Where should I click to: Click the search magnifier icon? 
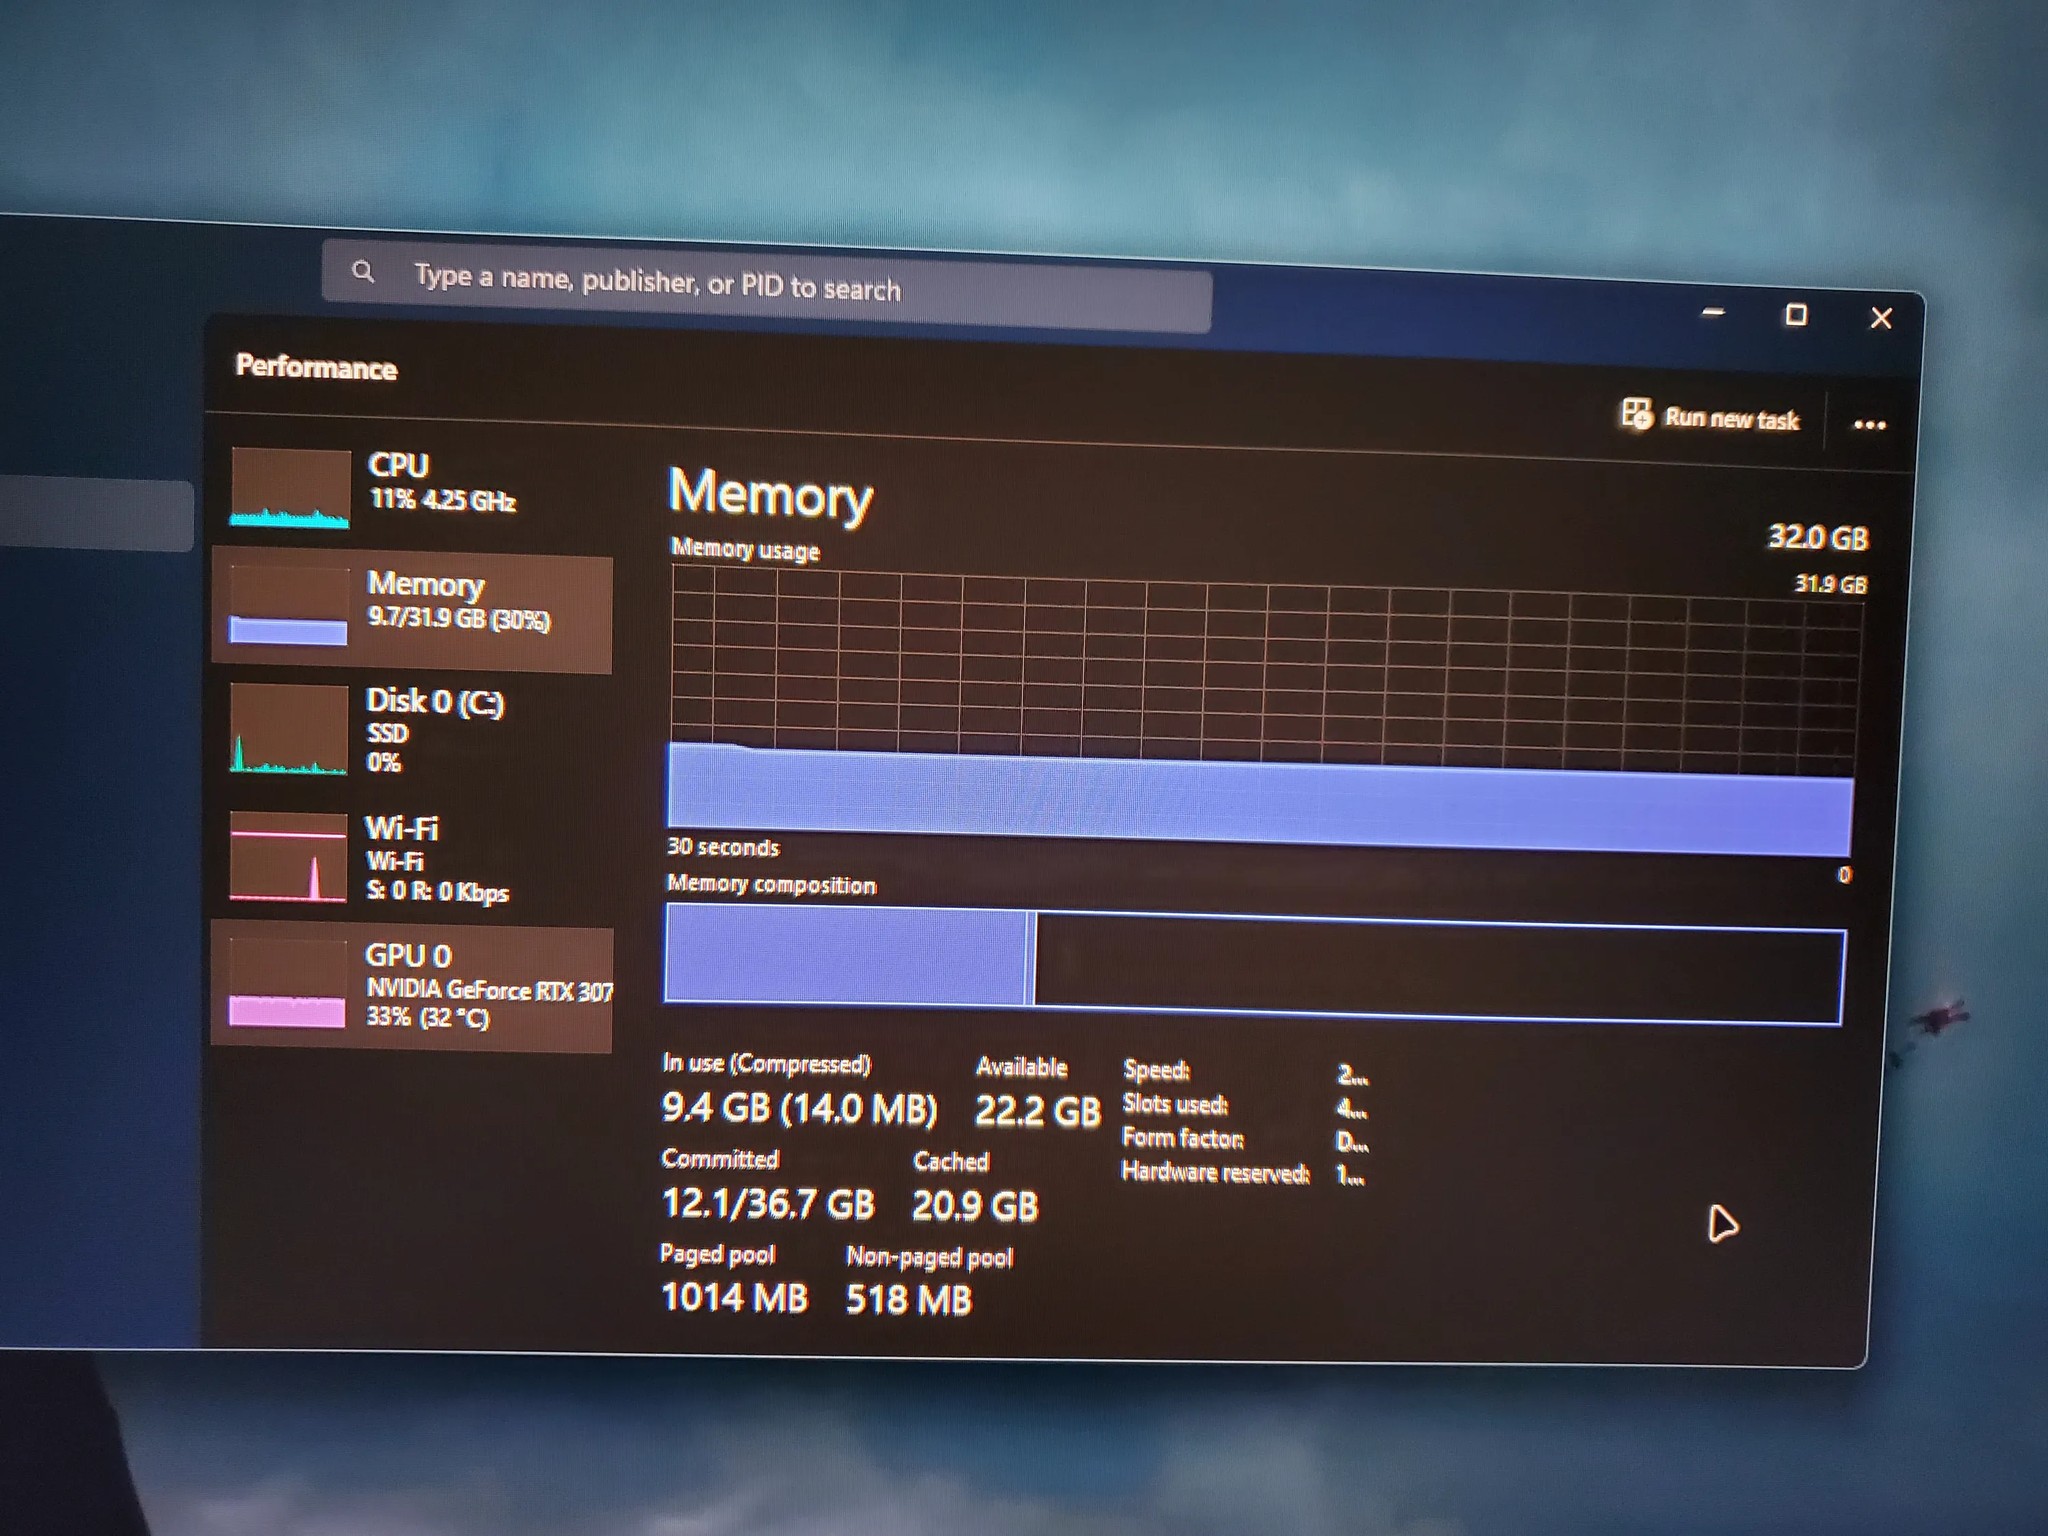363,271
